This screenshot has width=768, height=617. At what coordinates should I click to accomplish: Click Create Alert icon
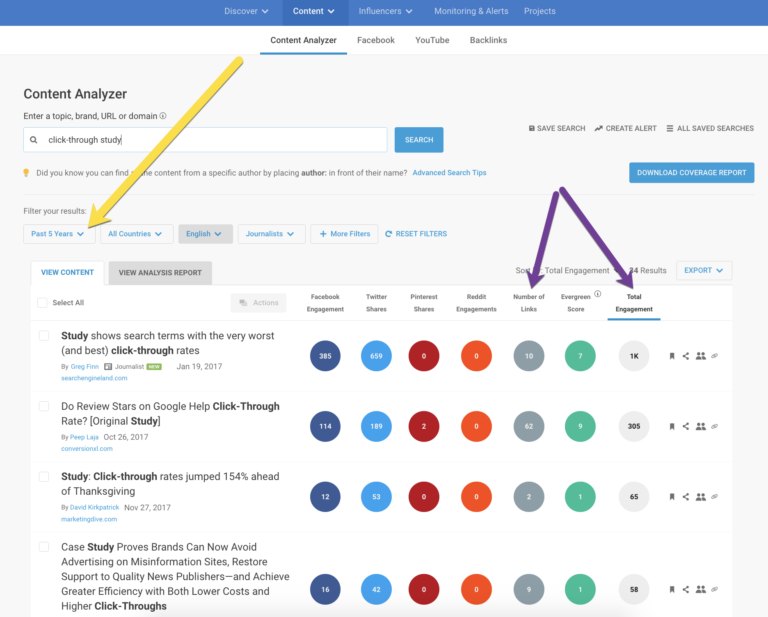[599, 129]
